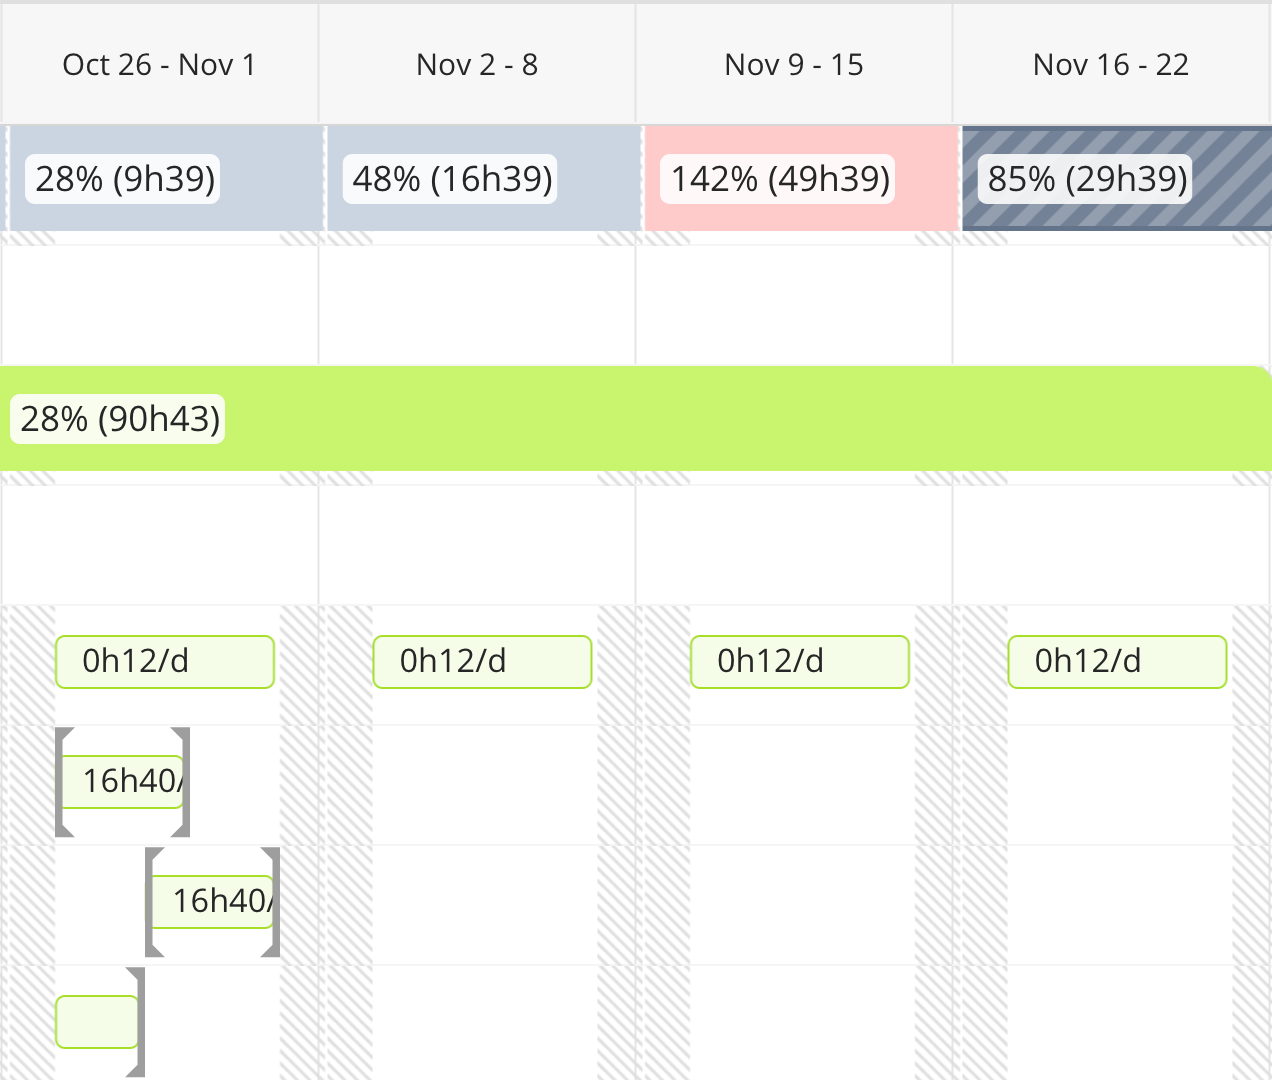
Task: Click the Oct 26 - Nov 1 week header
Action: coord(159,65)
